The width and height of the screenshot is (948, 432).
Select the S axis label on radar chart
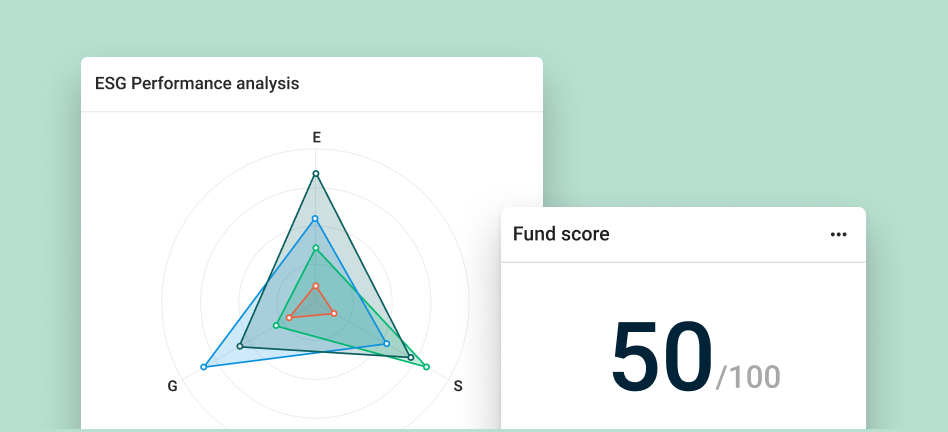pos(458,386)
